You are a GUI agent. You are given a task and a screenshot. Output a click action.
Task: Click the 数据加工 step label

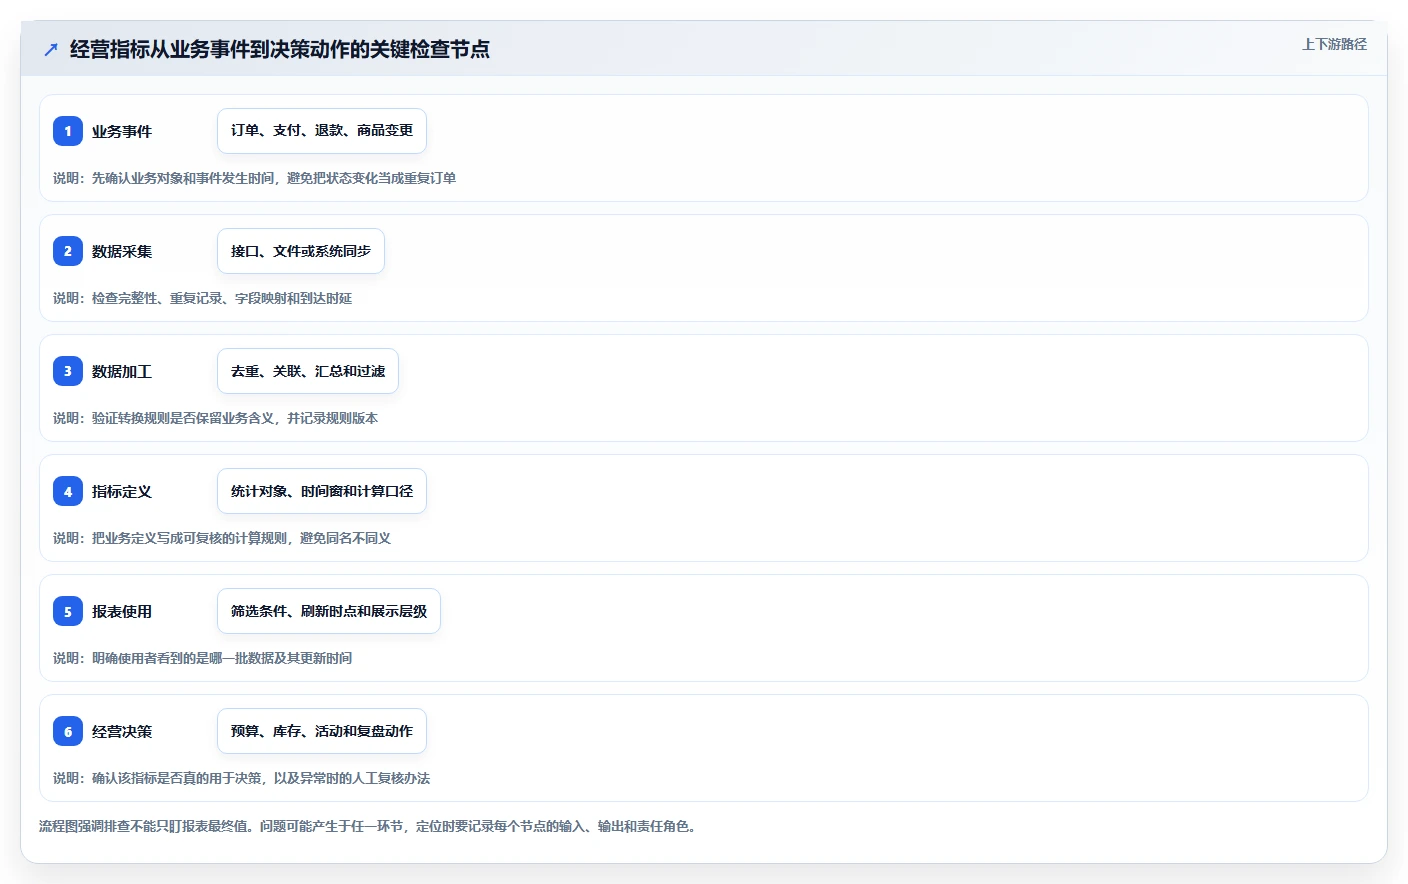(x=122, y=371)
